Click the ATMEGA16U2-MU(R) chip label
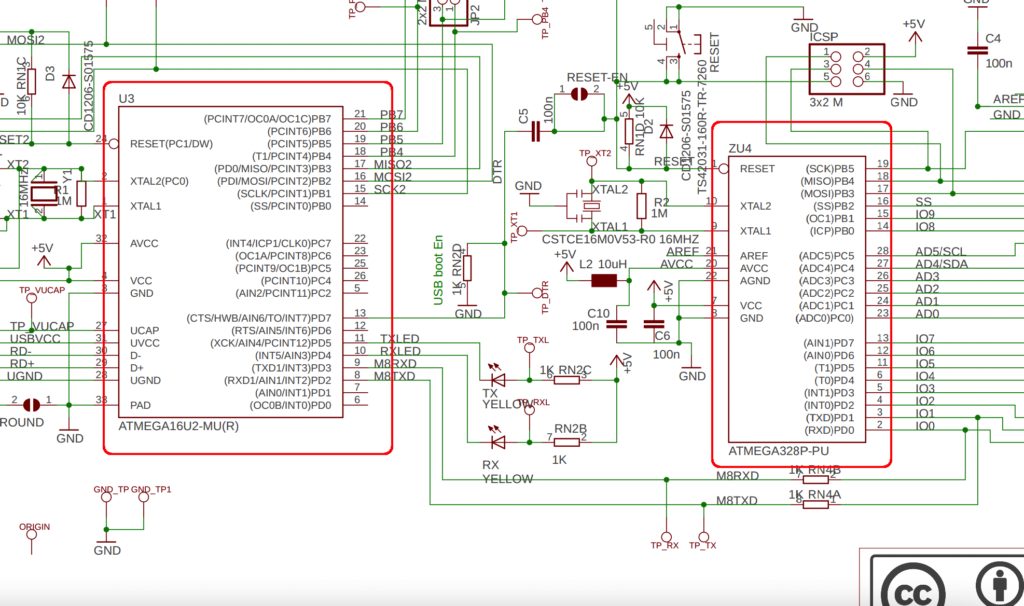 click(x=178, y=426)
